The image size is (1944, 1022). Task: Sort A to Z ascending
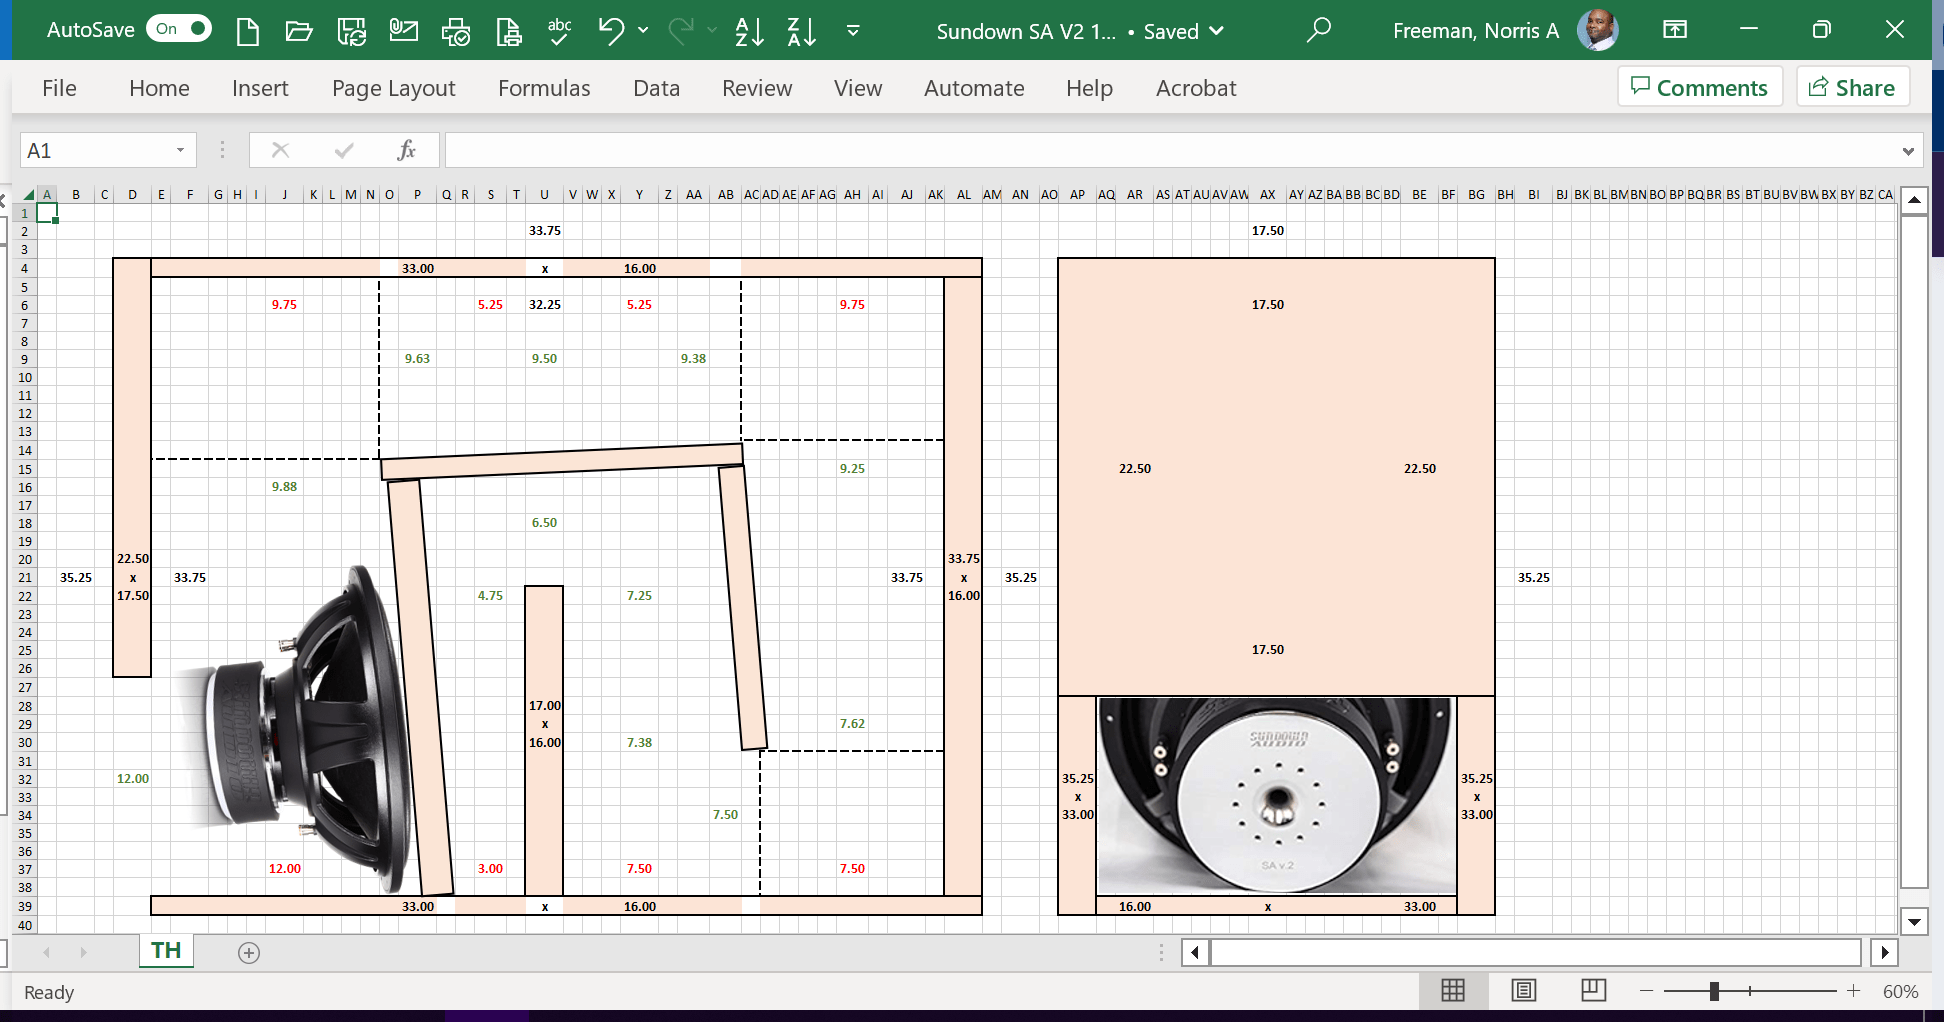[x=749, y=31]
